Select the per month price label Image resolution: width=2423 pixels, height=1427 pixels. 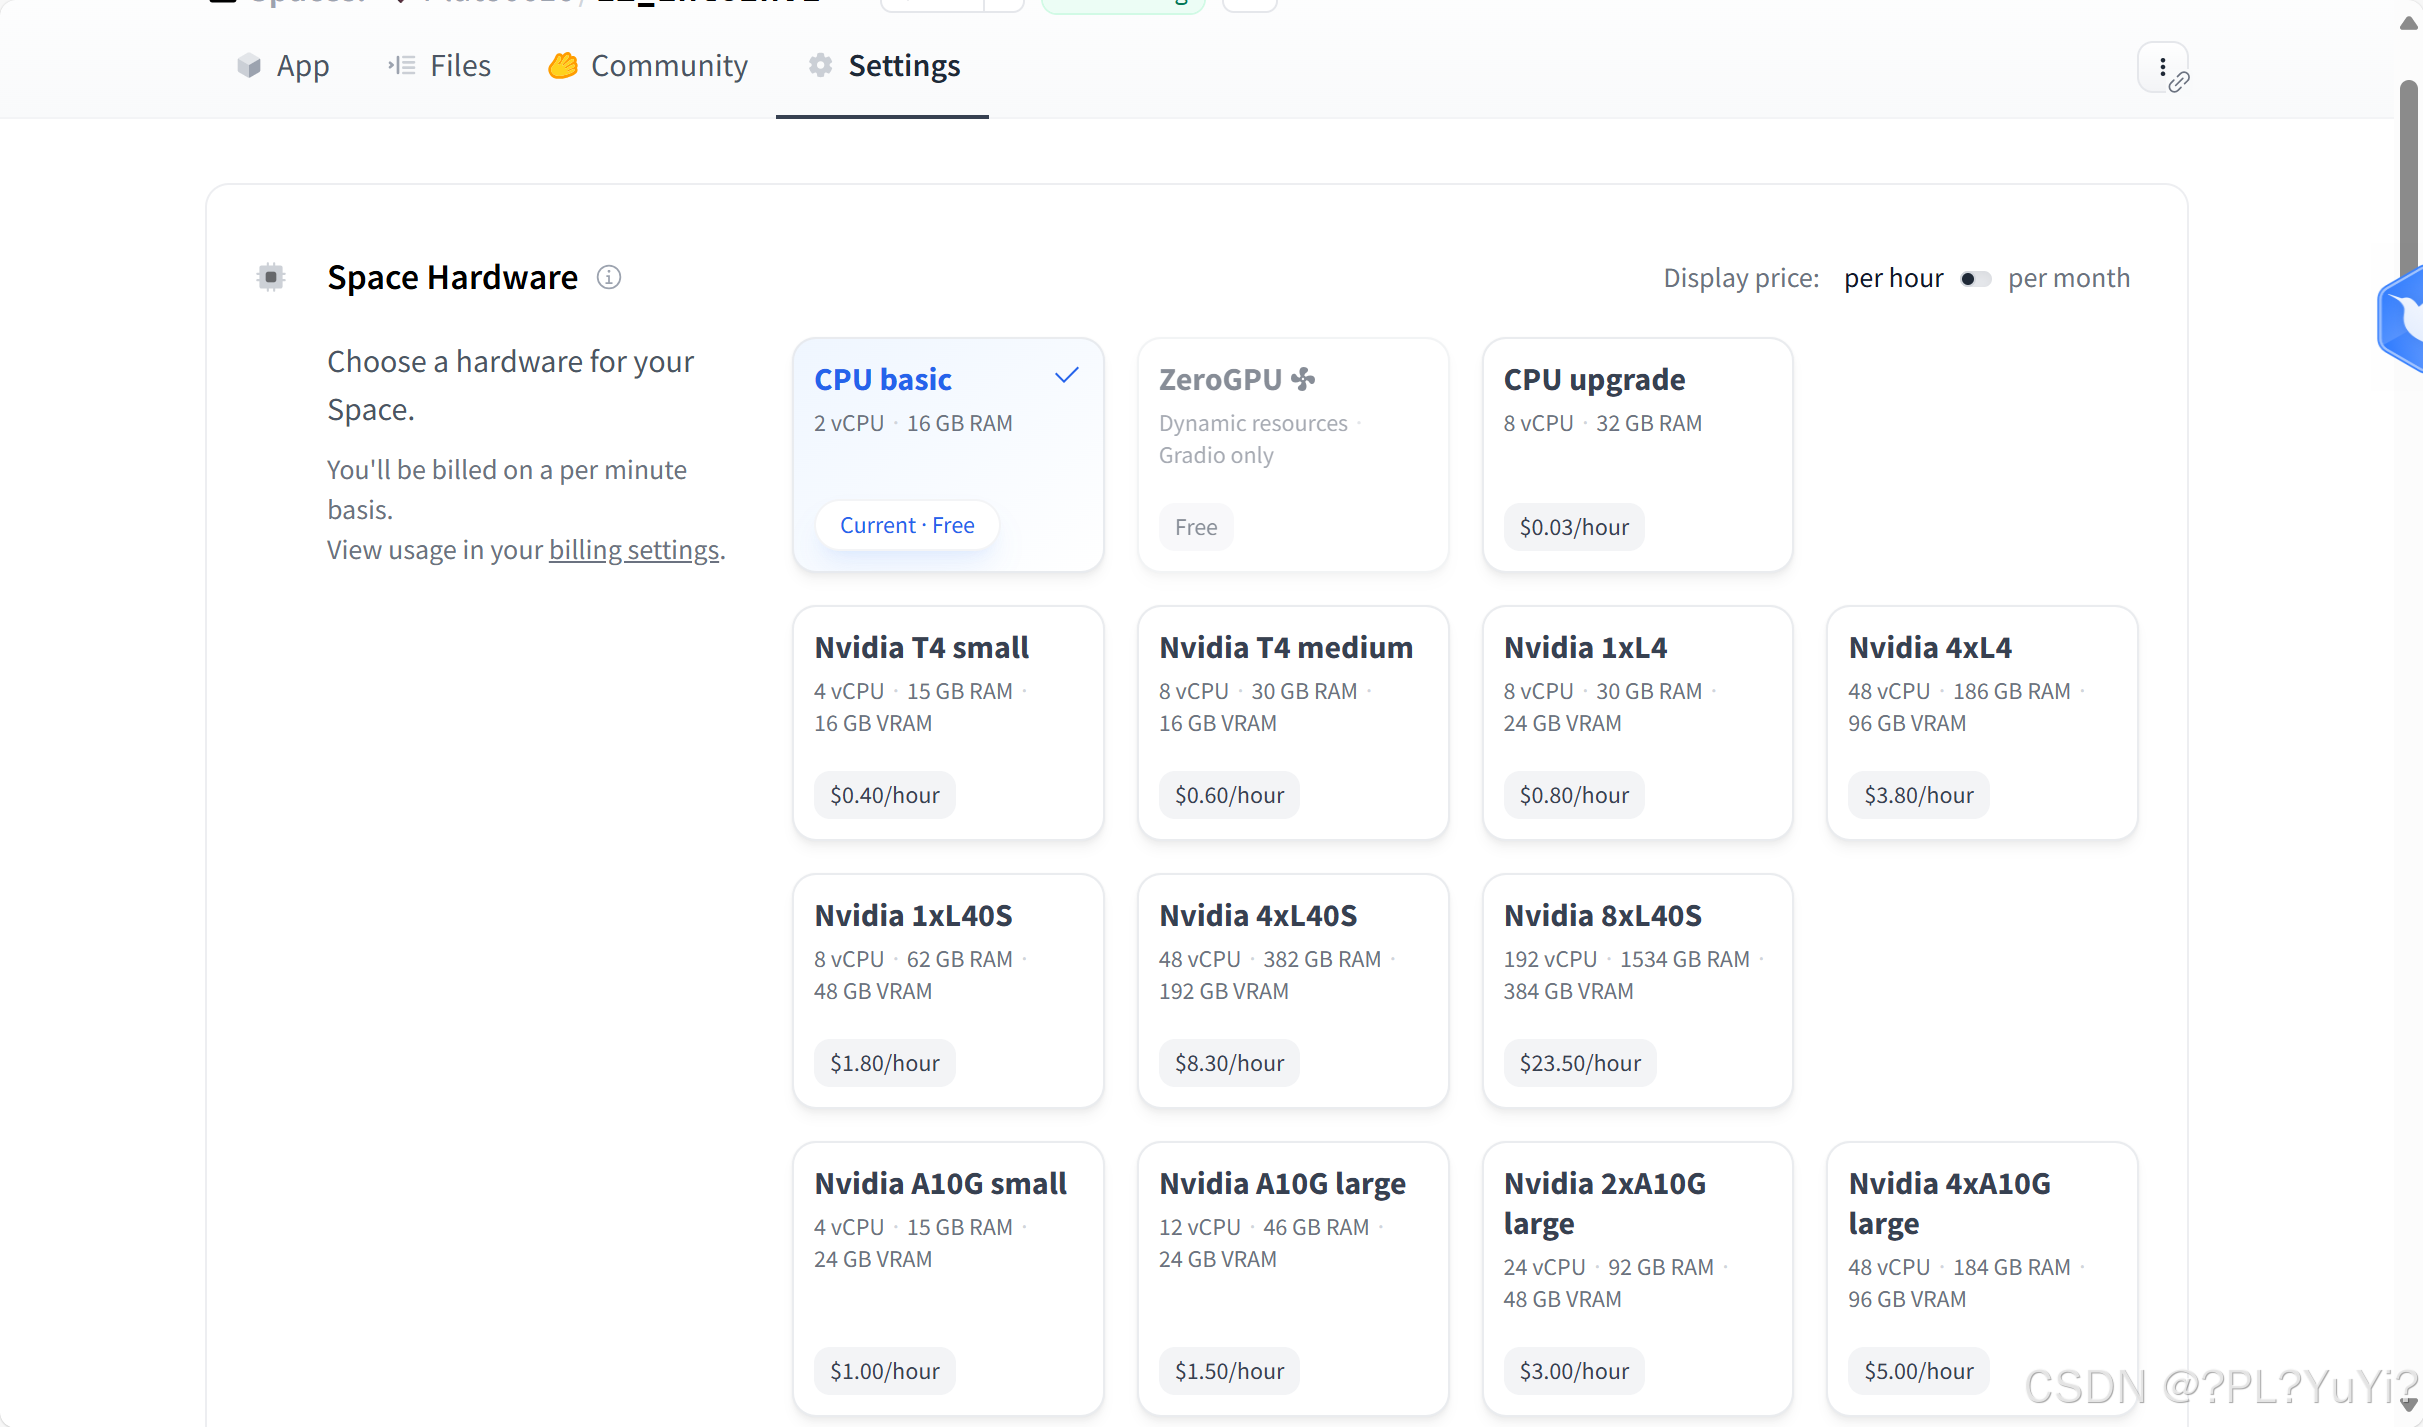coord(2068,278)
